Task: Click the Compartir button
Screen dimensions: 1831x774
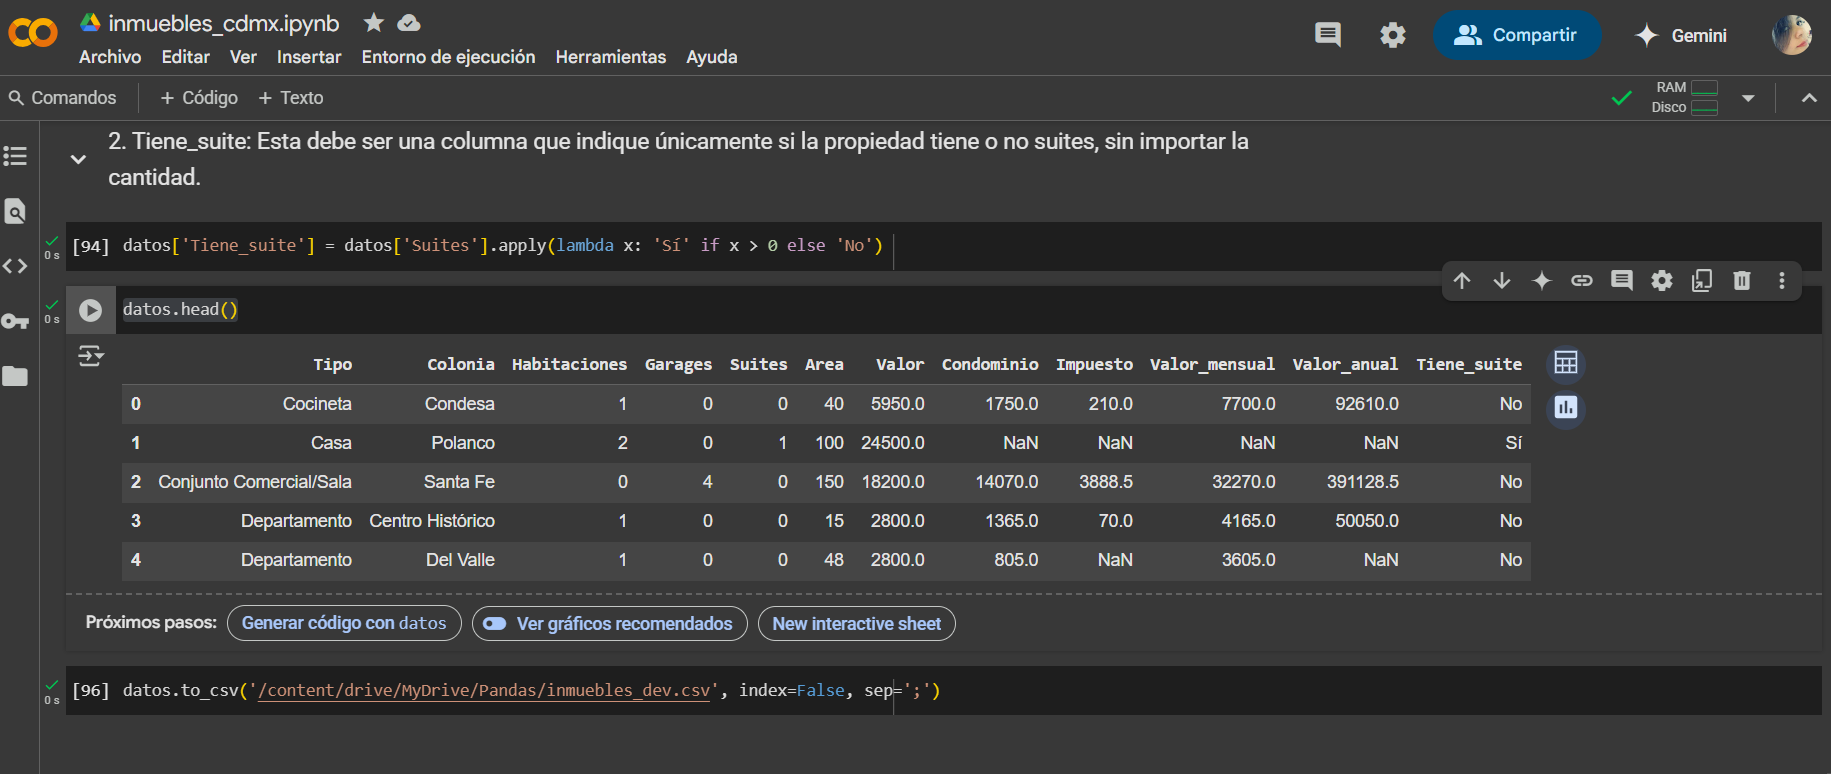Action: click(x=1516, y=35)
